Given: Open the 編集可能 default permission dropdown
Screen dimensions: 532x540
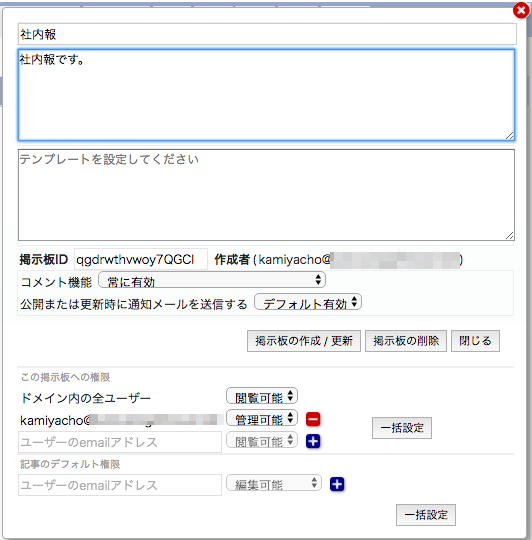Looking at the screenshot, I should pos(274,483).
